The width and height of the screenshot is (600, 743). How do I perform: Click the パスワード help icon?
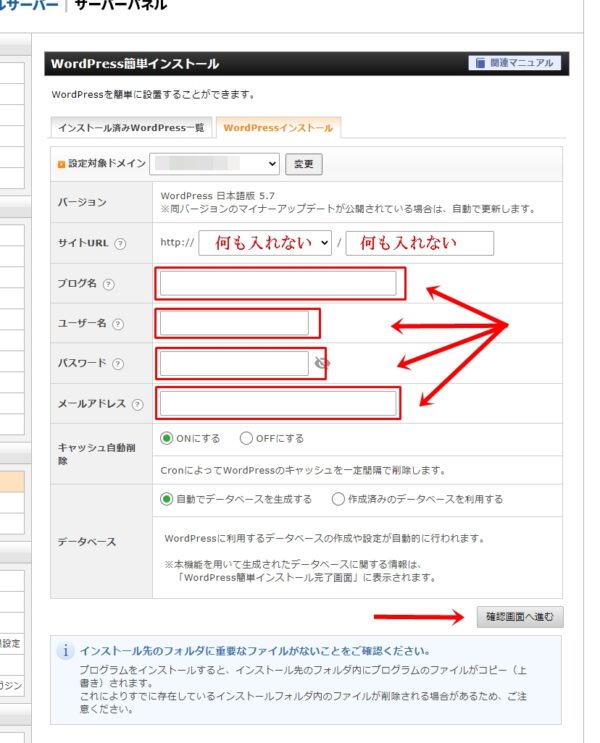click(118, 363)
